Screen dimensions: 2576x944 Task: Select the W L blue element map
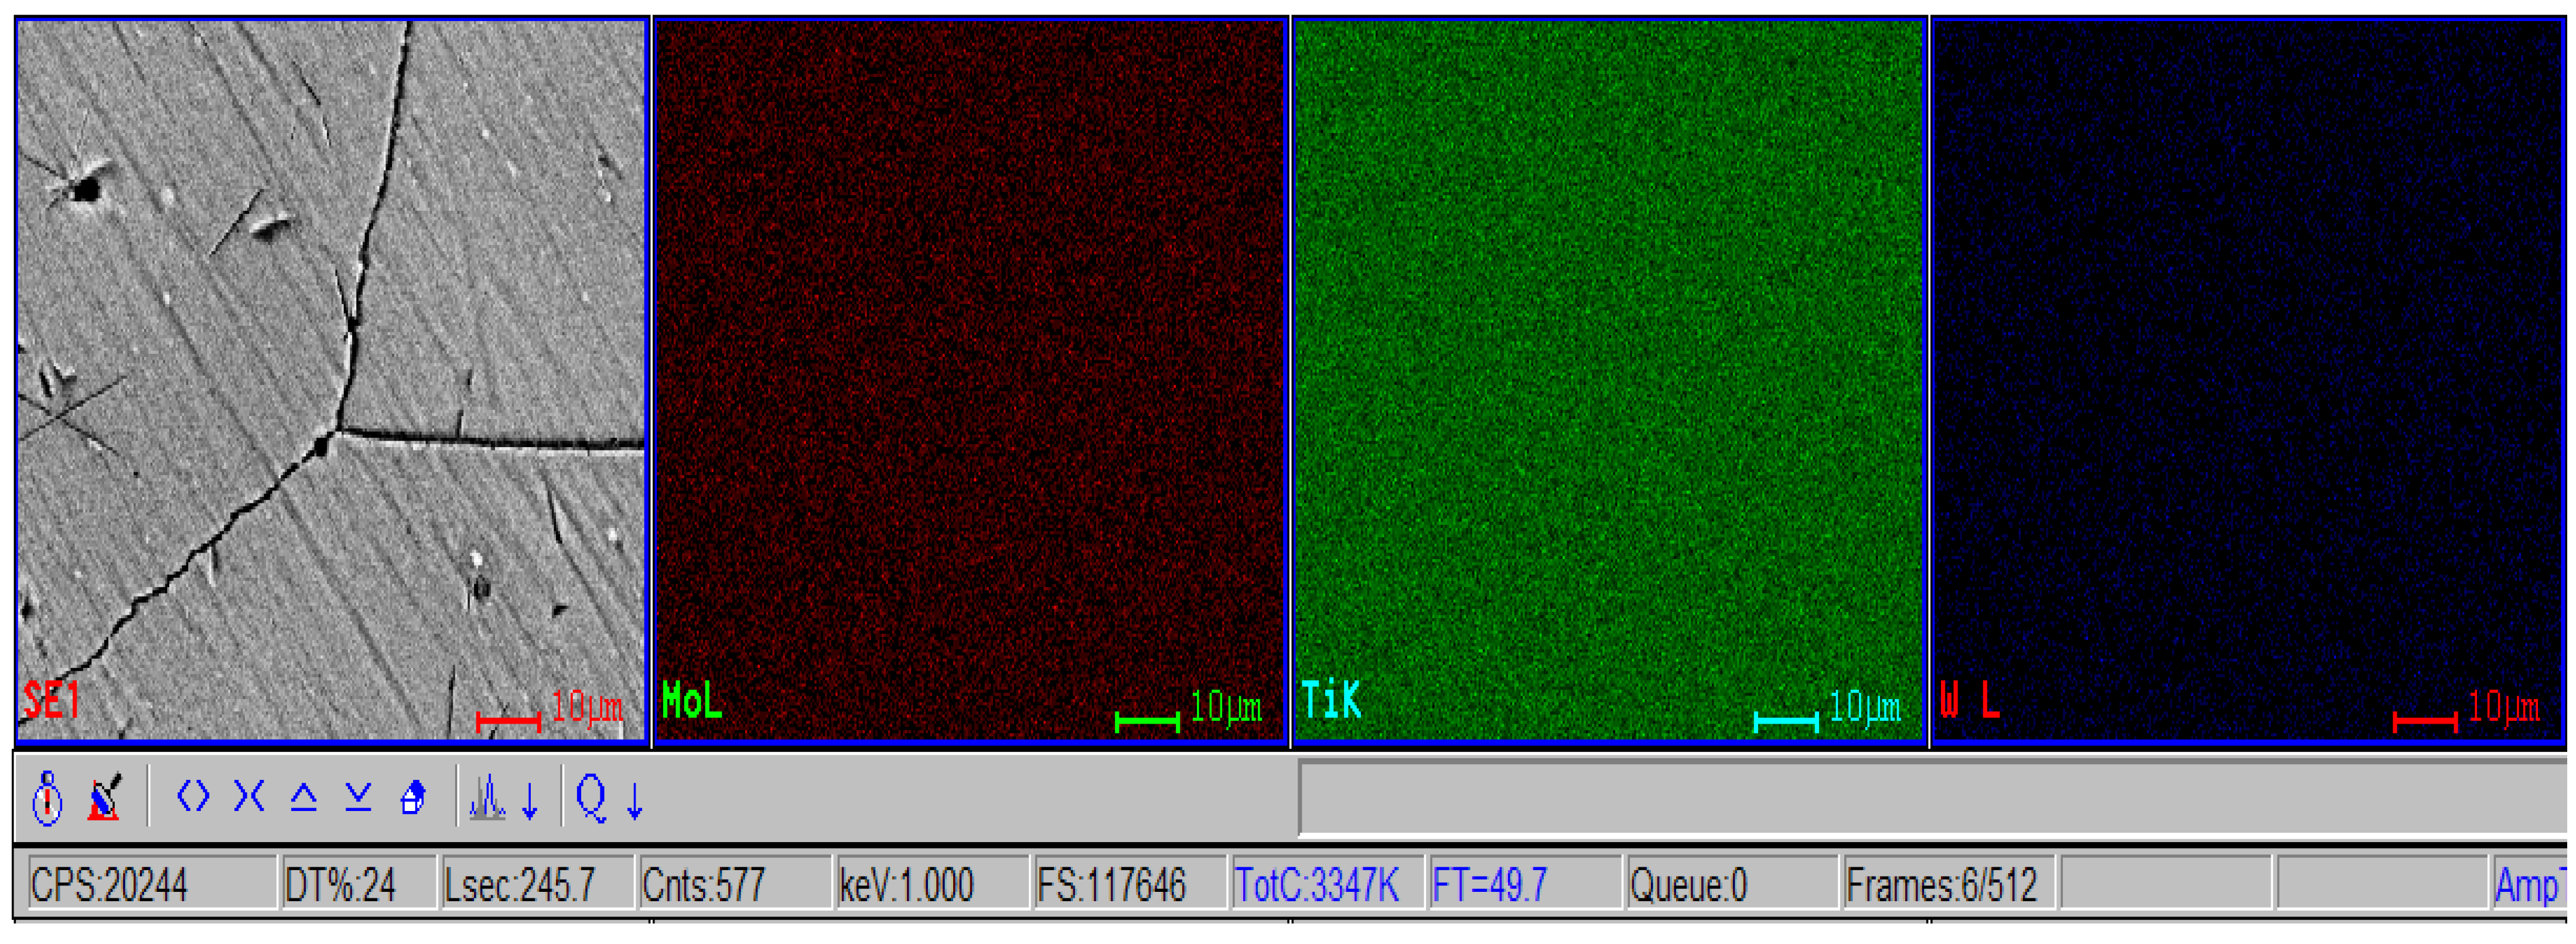tap(2247, 380)
